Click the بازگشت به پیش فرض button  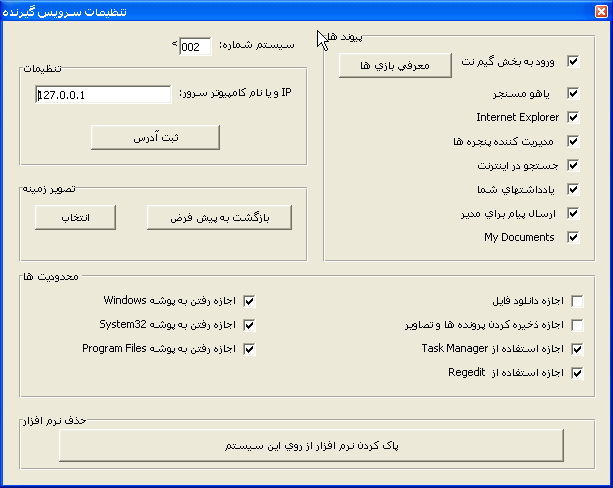pyautogui.click(x=219, y=217)
